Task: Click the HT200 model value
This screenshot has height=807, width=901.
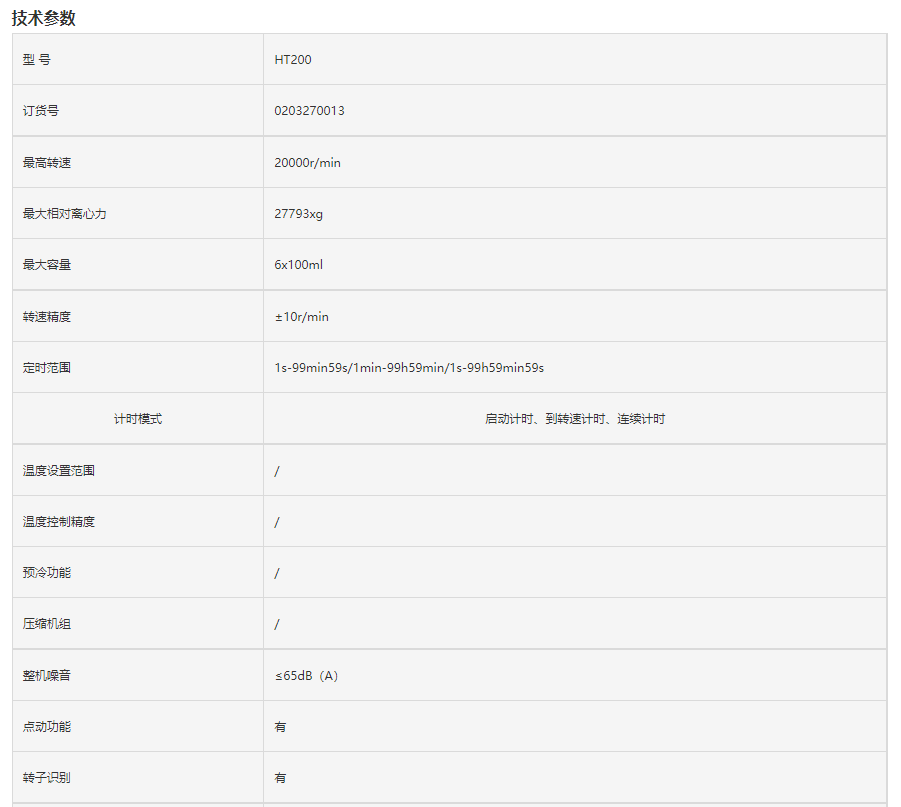Action: (293, 60)
